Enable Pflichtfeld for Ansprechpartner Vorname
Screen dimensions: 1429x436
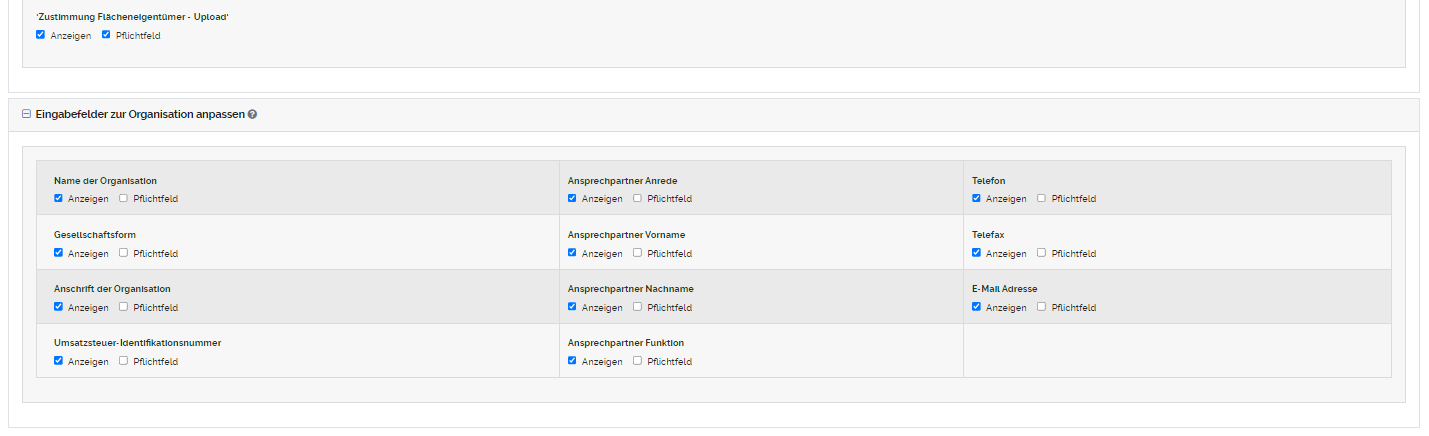(x=637, y=252)
